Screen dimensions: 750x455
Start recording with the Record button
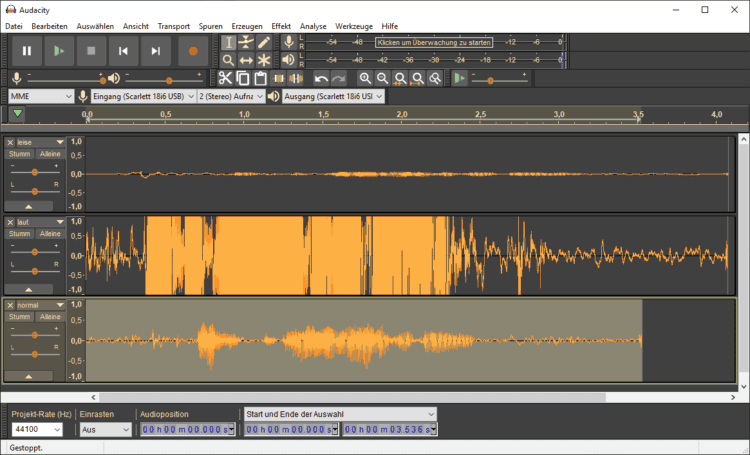point(193,51)
